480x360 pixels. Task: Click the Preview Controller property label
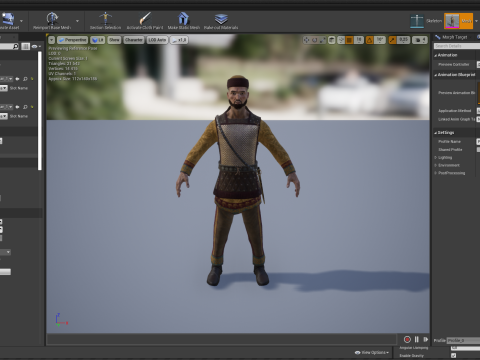[454, 64]
